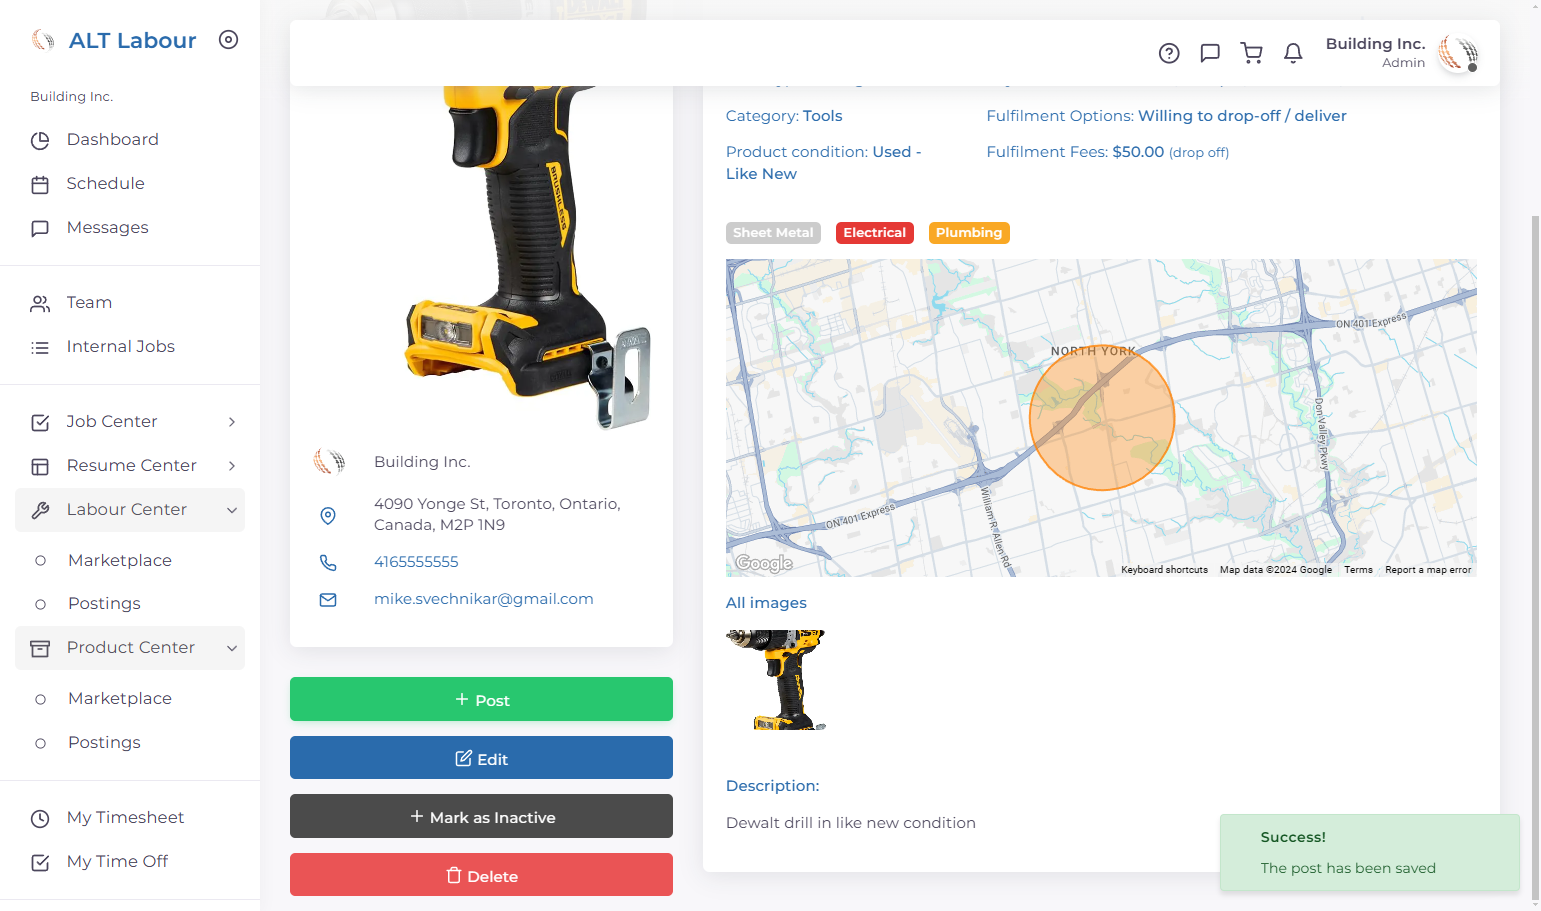Open the notifications bell icon

point(1293,53)
